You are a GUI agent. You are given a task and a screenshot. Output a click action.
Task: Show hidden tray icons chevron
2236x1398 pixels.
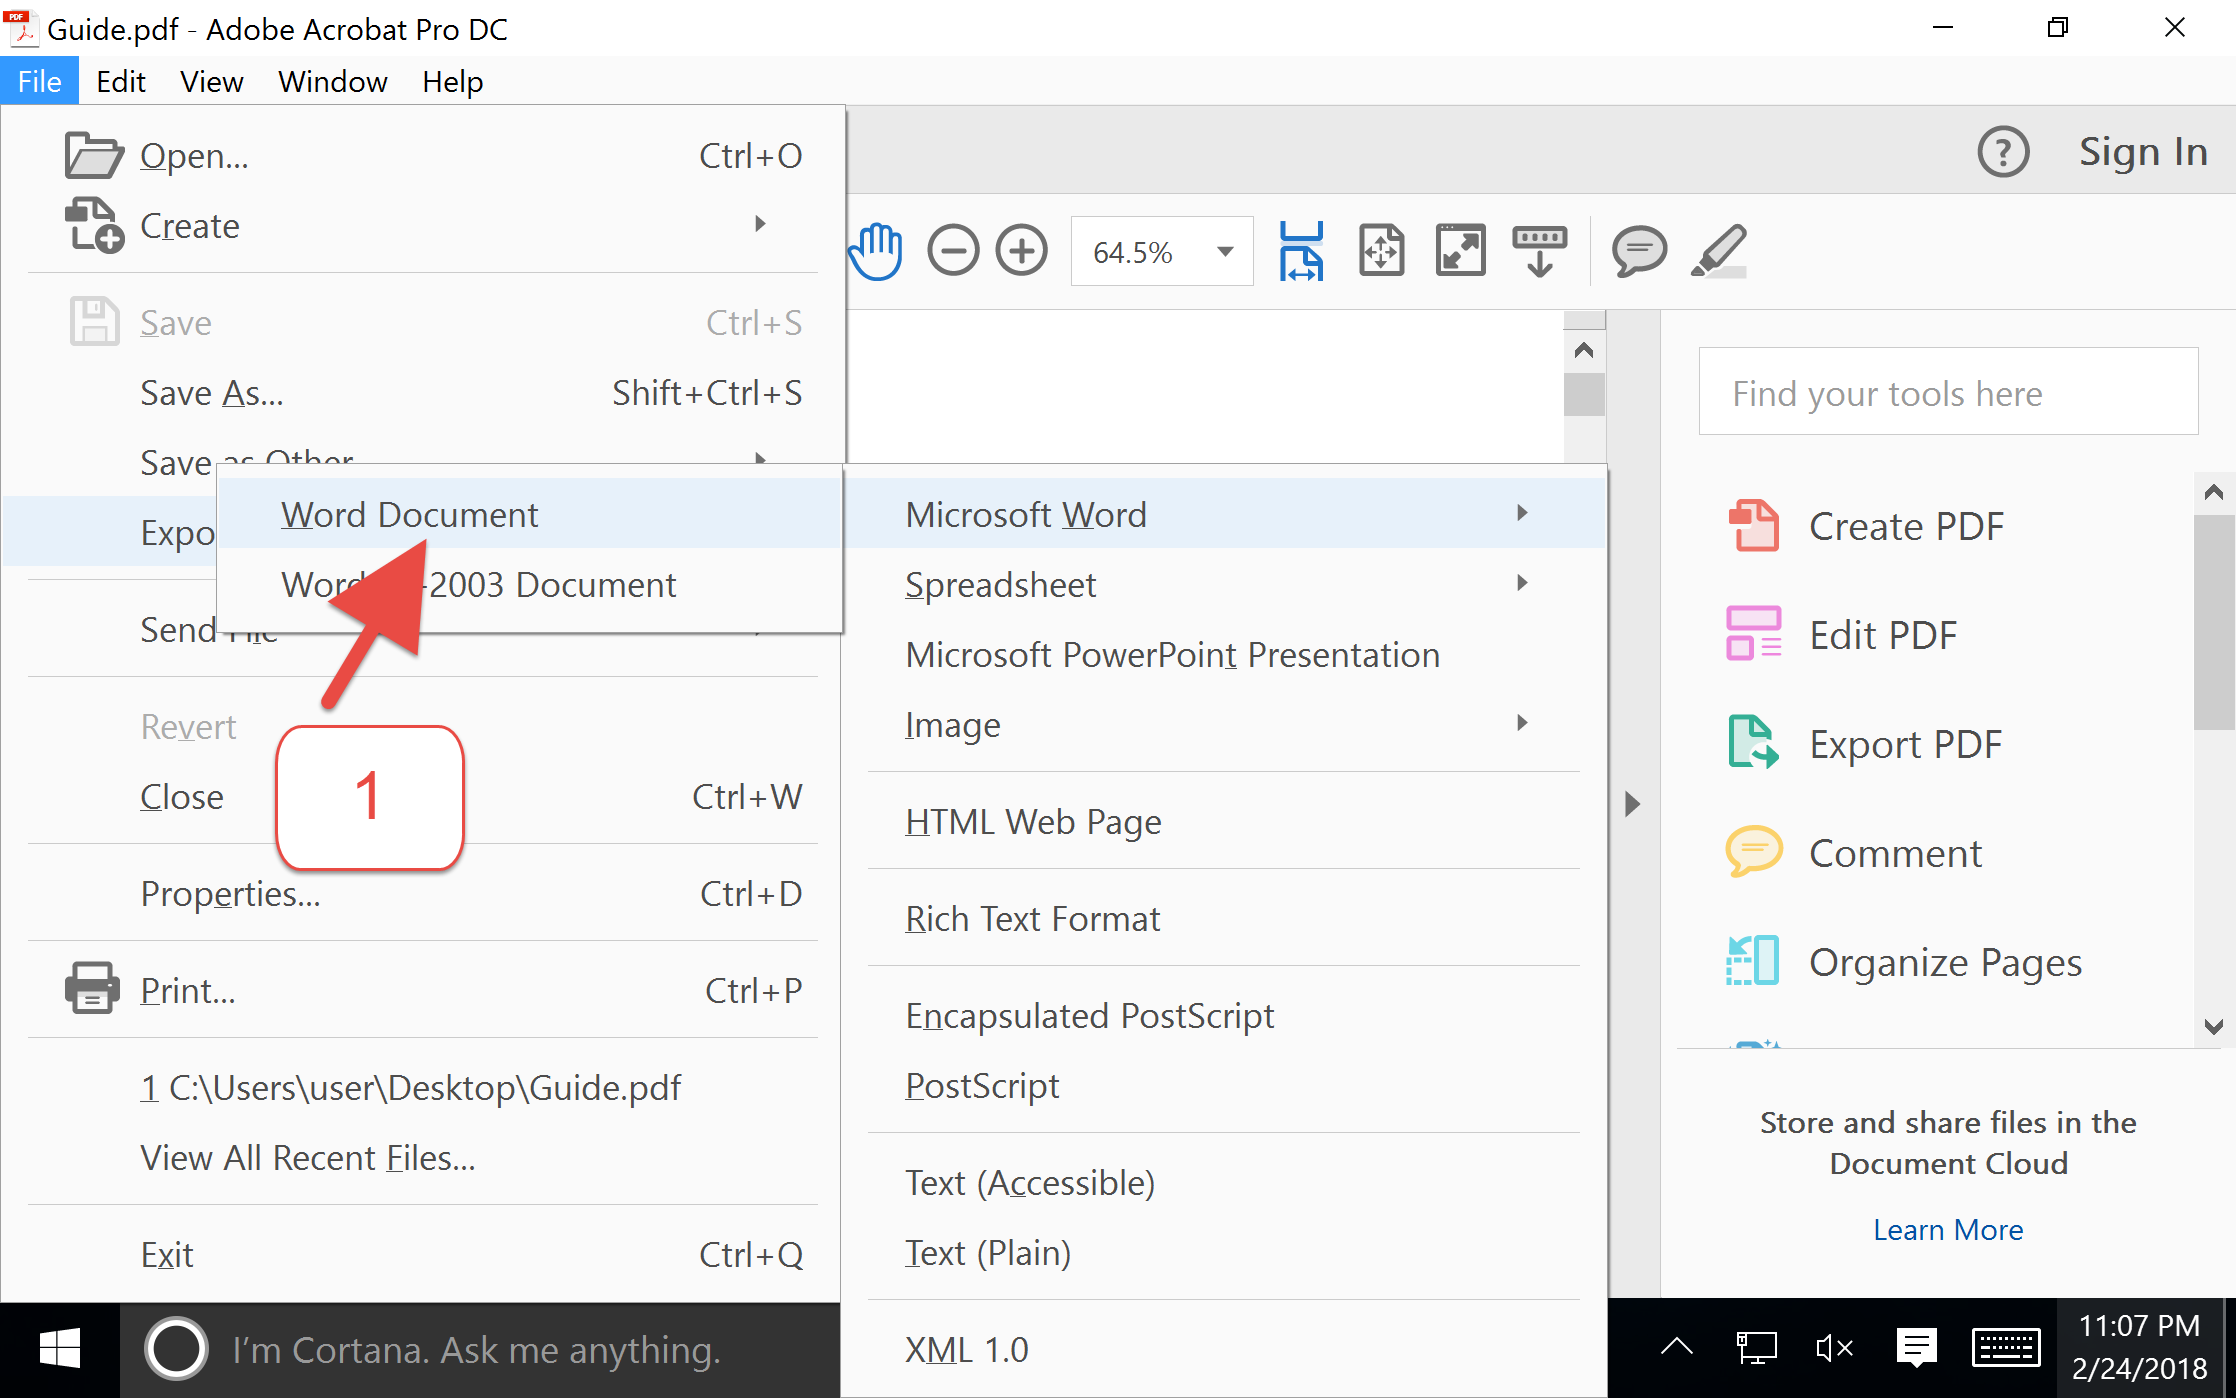click(x=1677, y=1346)
